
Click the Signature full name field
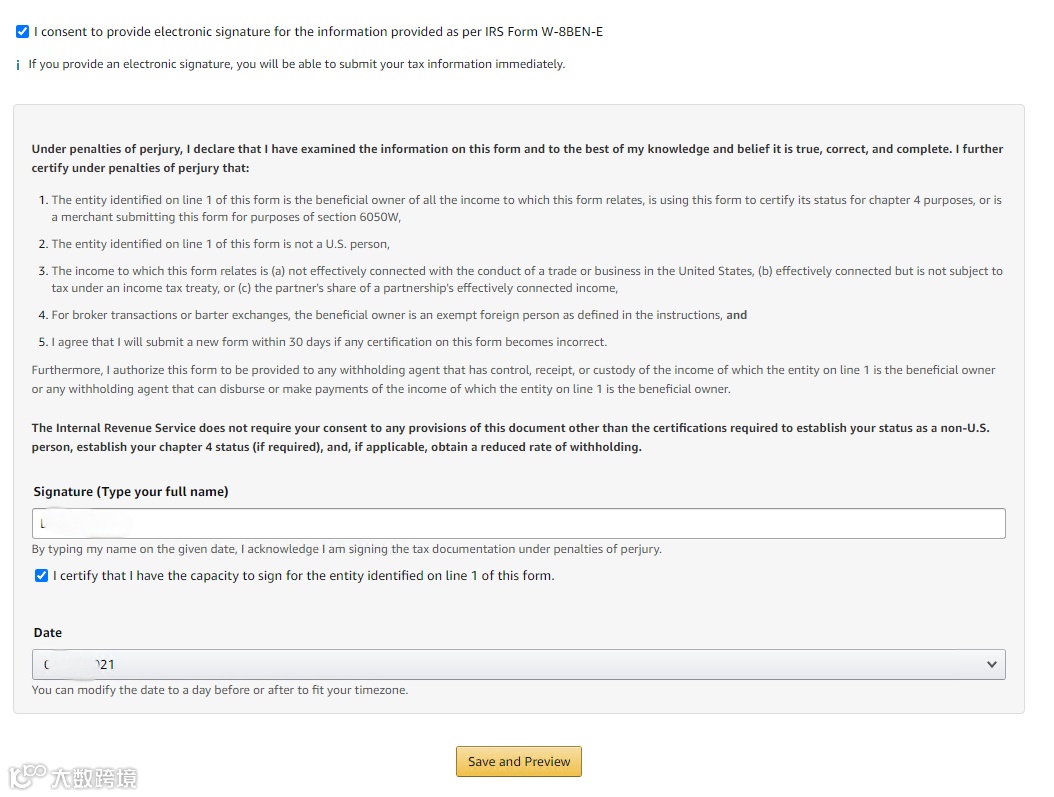click(x=518, y=524)
